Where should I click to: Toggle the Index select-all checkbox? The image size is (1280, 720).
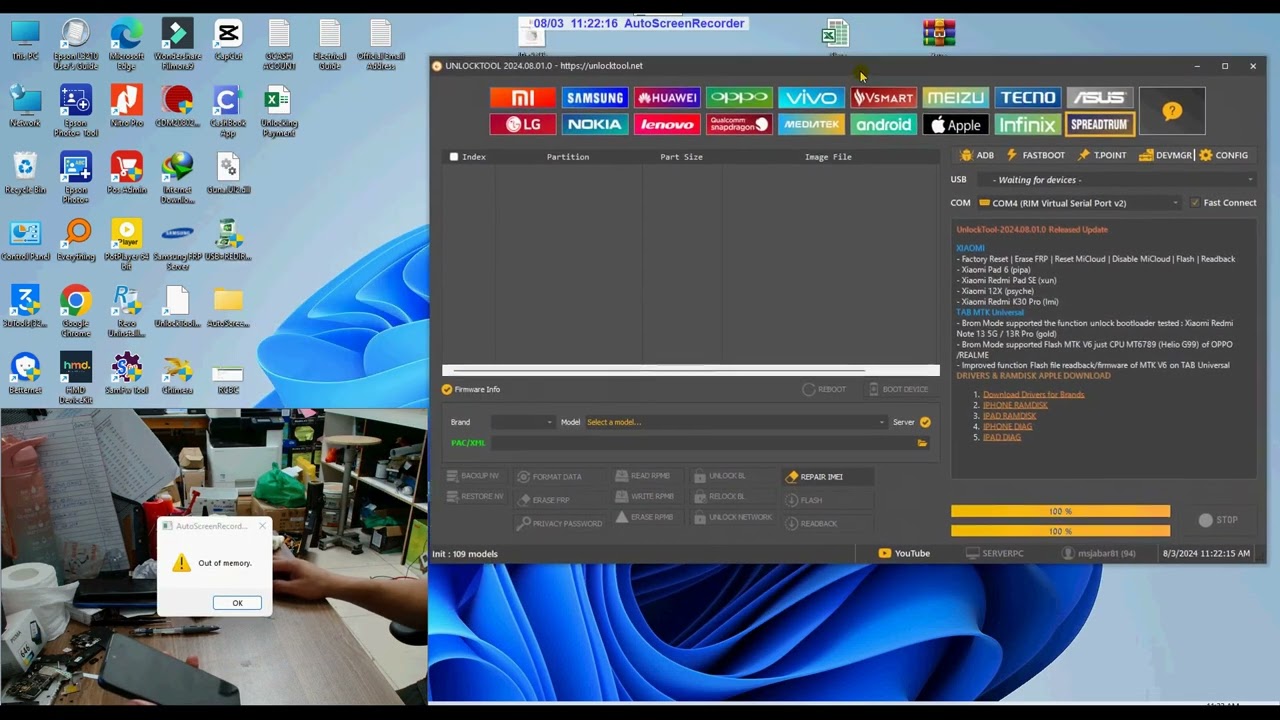coord(454,157)
